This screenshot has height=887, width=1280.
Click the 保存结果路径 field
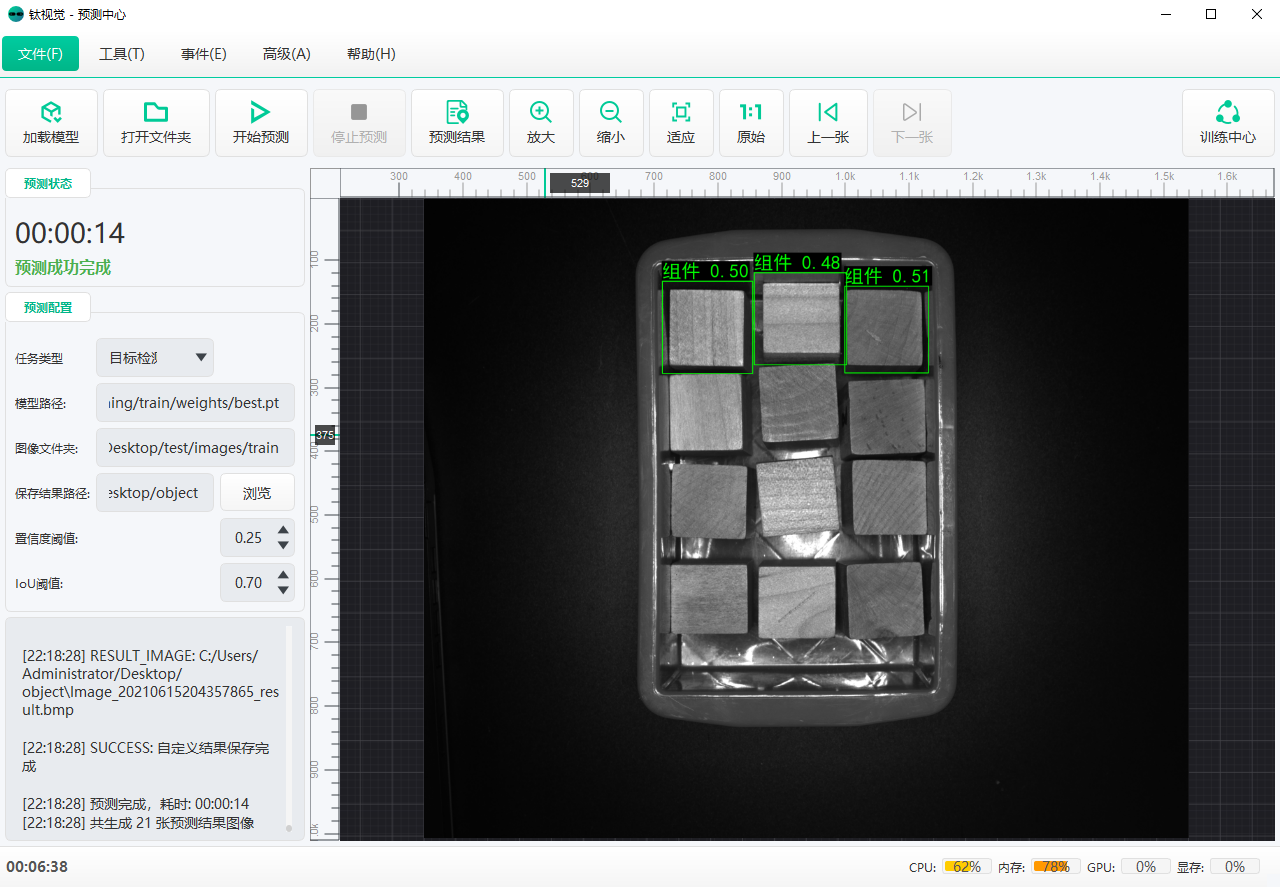155,492
